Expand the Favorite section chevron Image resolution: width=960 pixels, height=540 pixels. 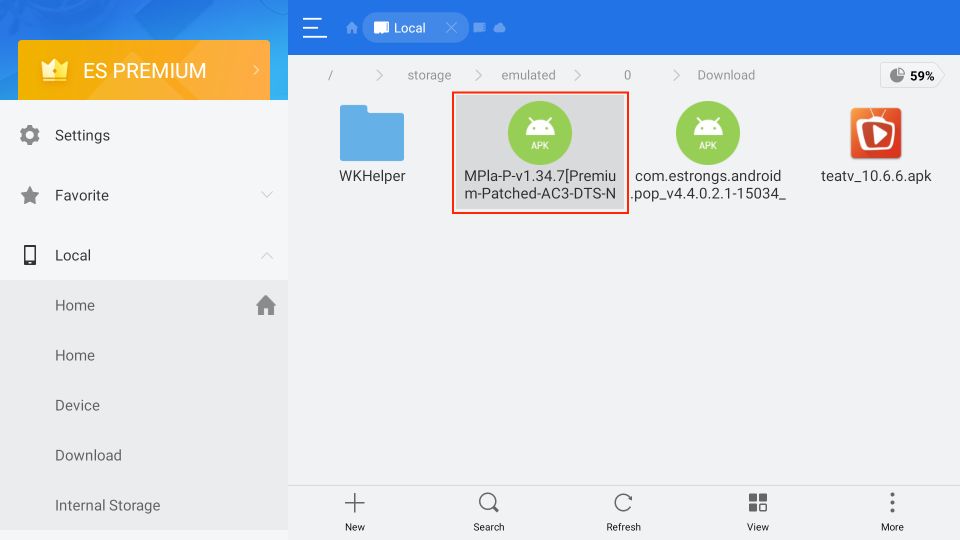(x=266, y=195)
